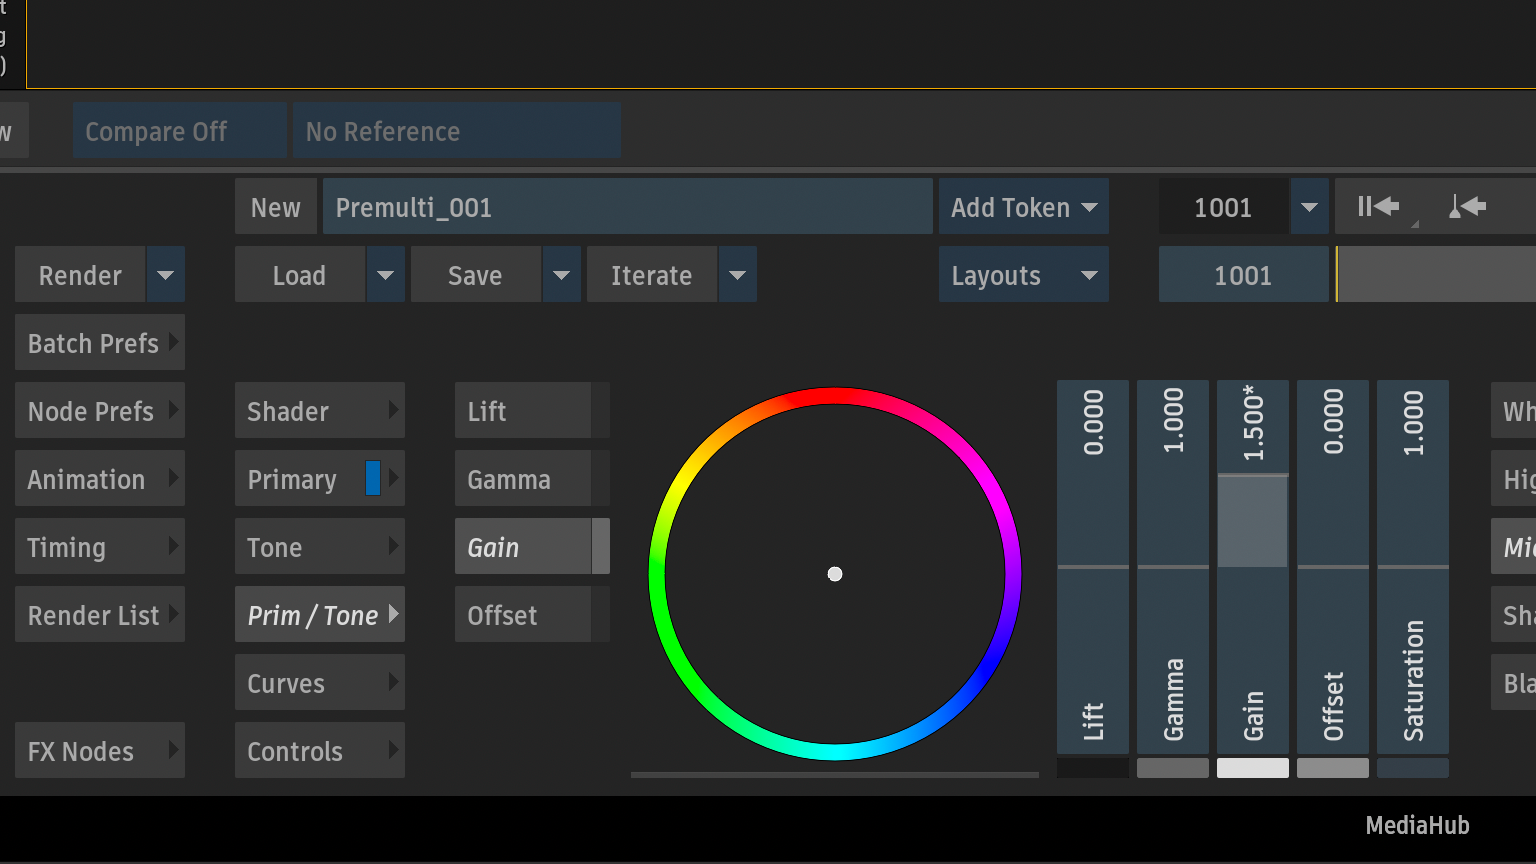The image size is (1536, 864).
Task: Open the Layouts dropdown
Action: pyautogui.click(x=1024, y=275)
